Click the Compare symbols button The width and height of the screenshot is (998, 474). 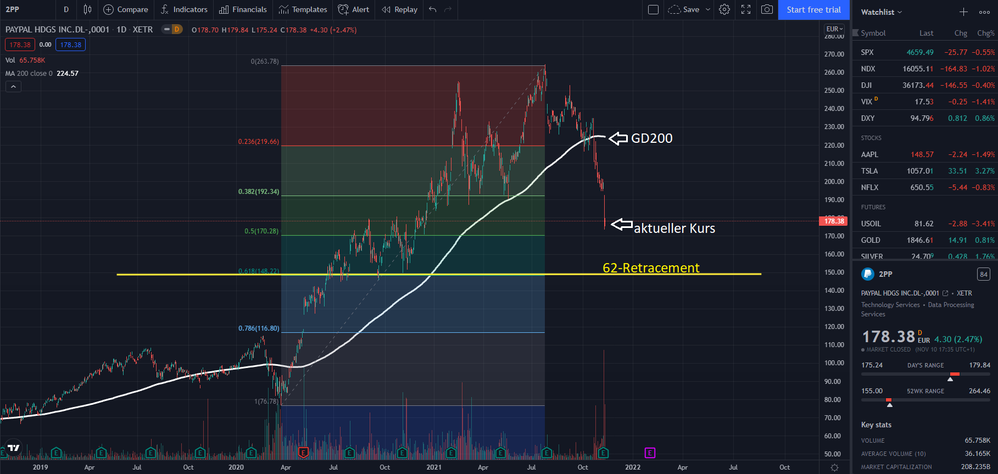[x=126, y=10]
